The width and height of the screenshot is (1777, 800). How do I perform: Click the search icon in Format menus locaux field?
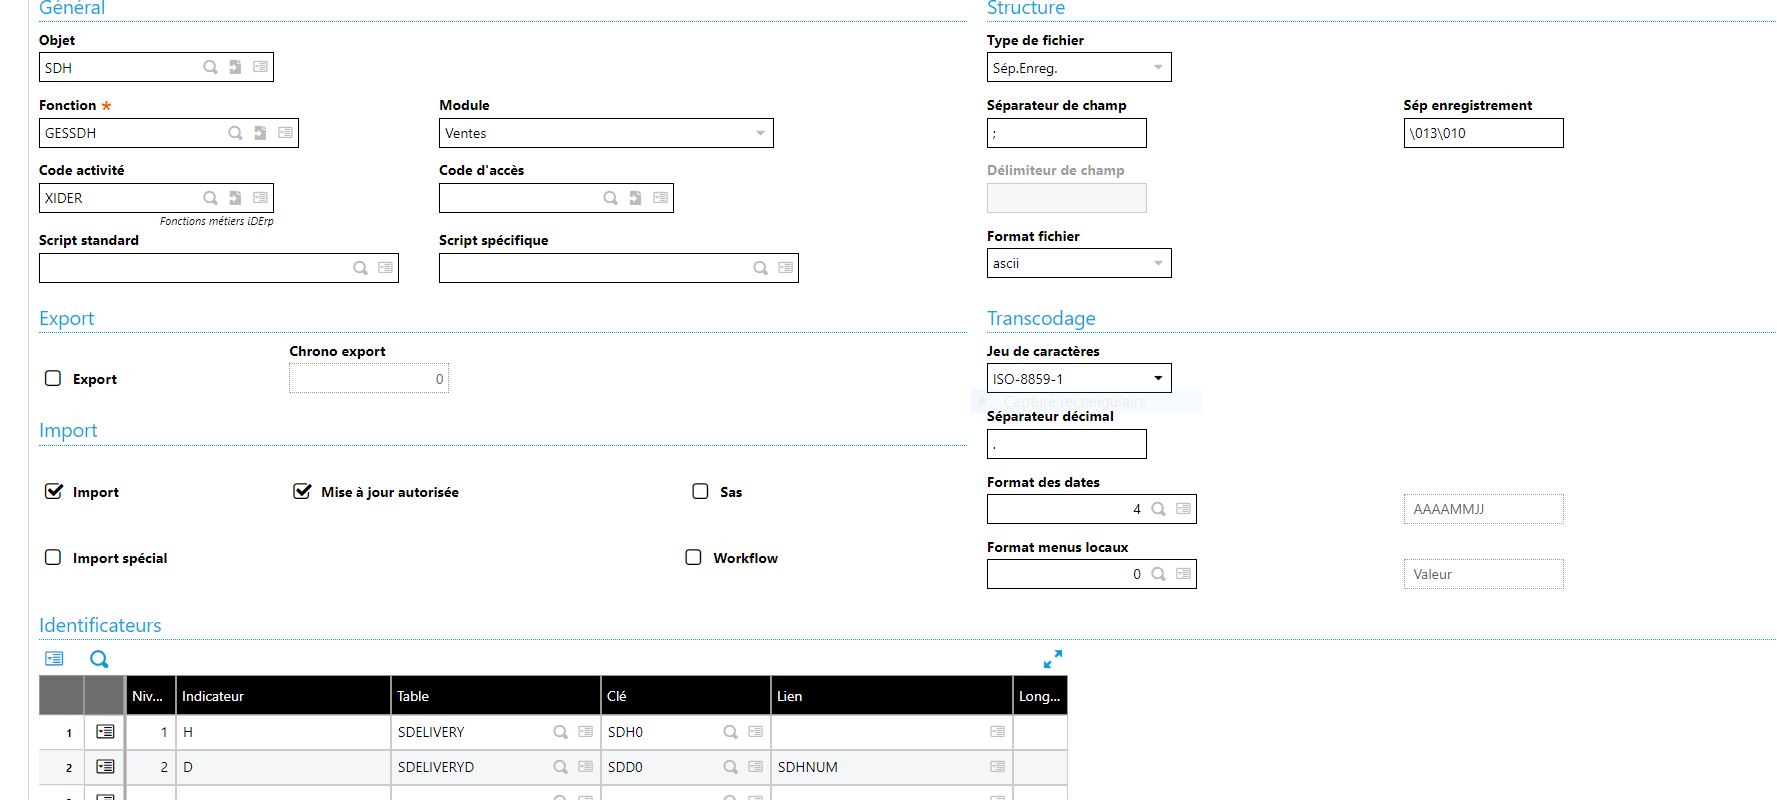tap(1158, 574)
